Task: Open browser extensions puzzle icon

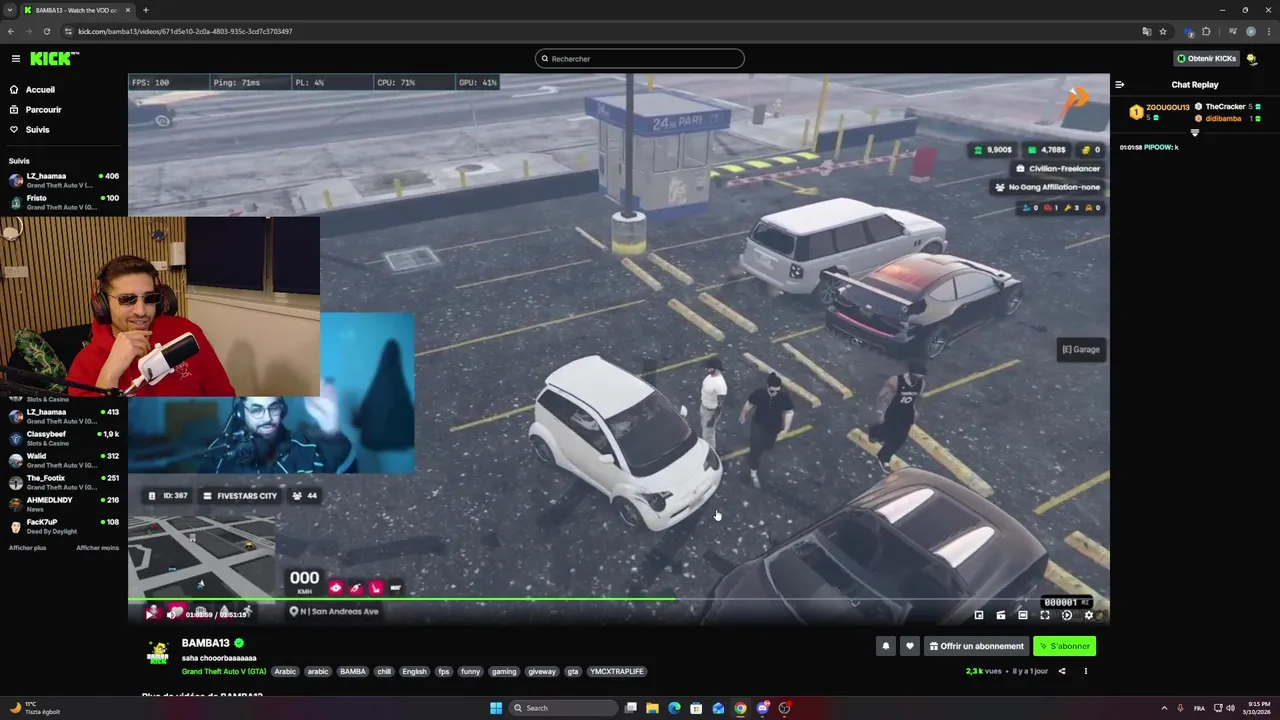Action: tap(1206, 31)
